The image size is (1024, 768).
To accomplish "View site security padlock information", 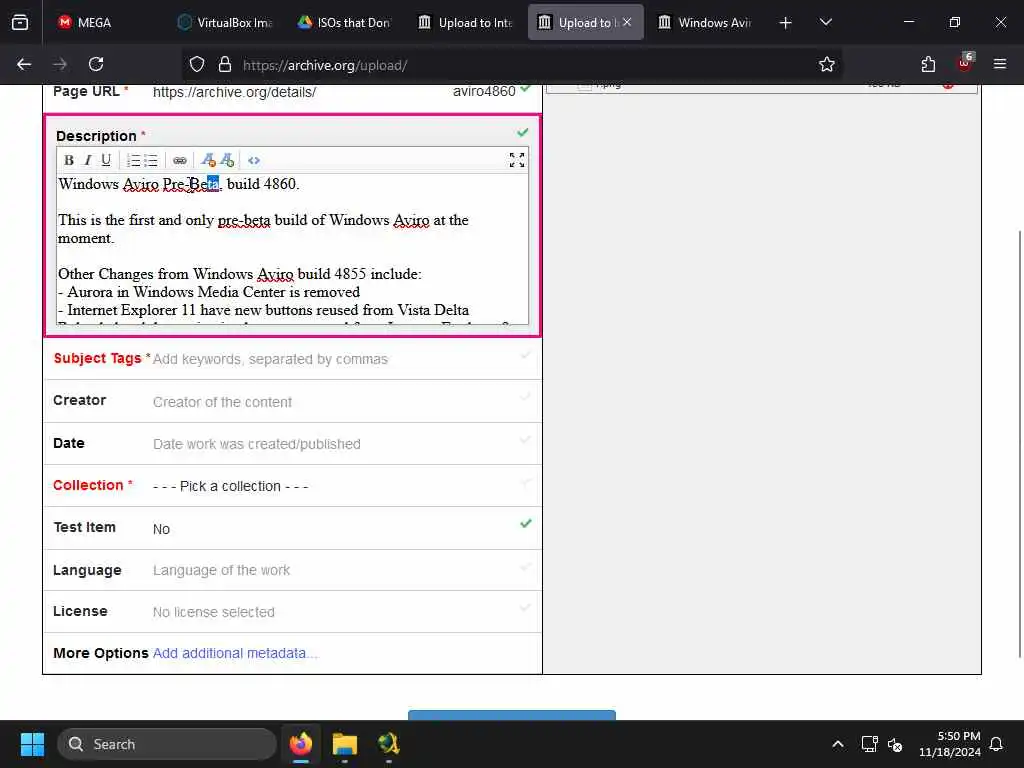I will coord(225,64).
